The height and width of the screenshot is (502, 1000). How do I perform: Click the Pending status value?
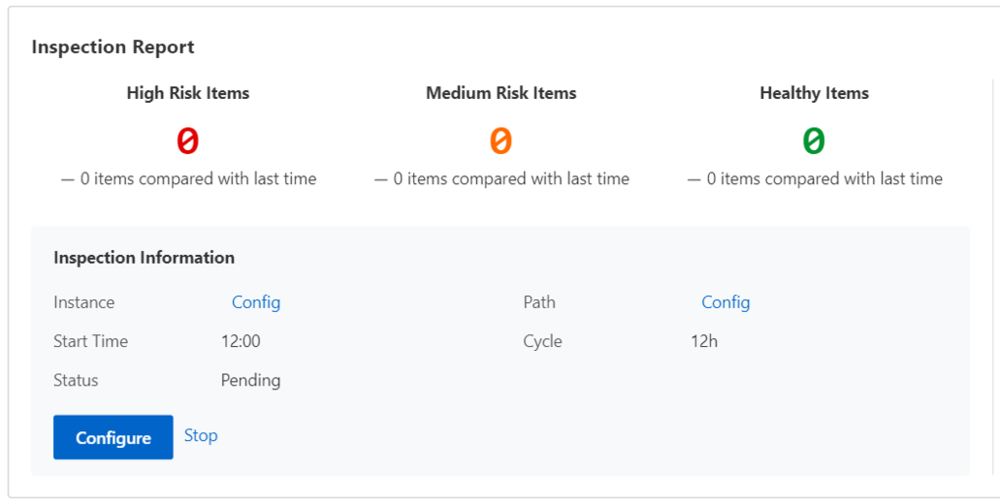[x=251, y=380]
